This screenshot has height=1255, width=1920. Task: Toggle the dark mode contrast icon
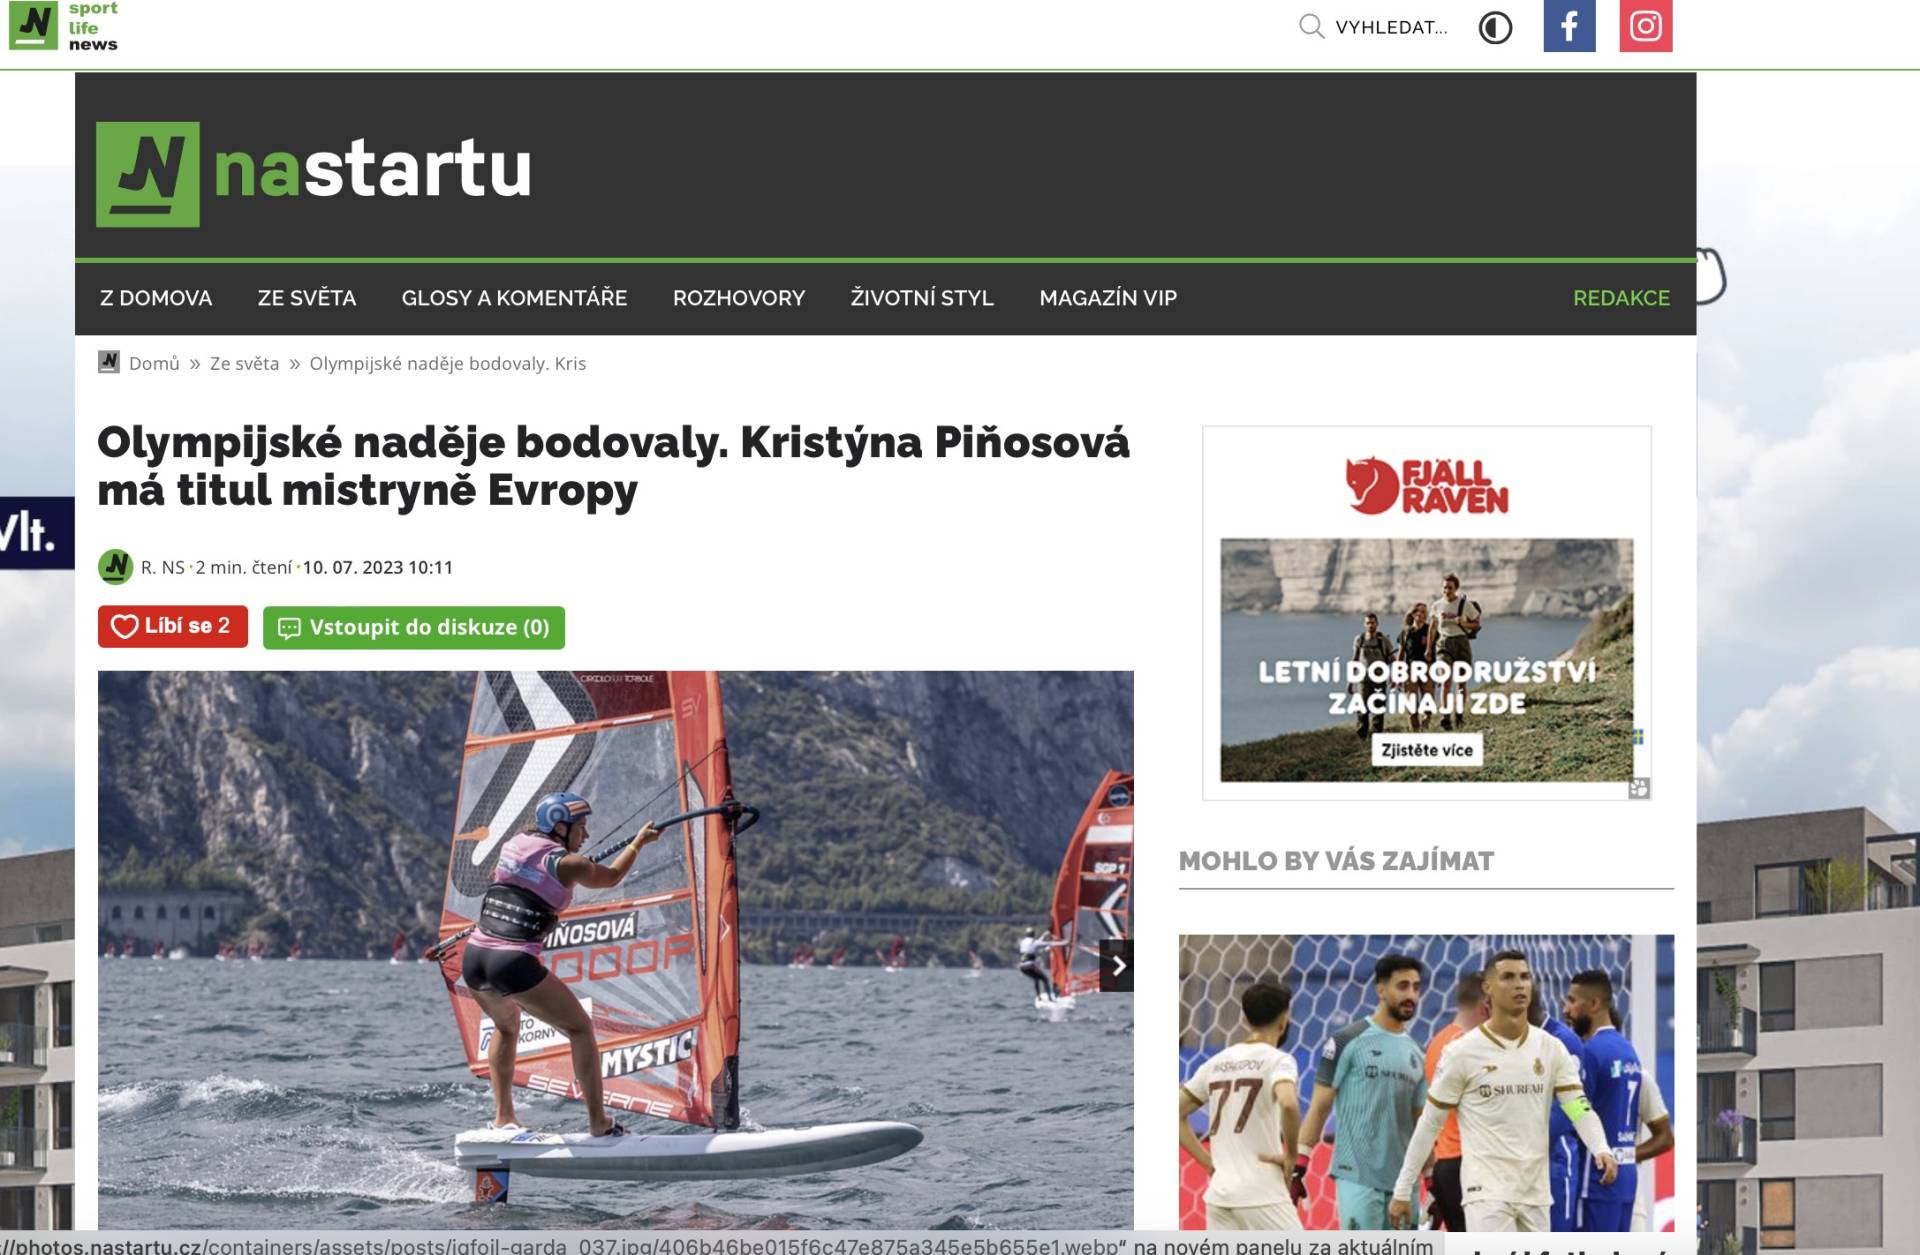(1495, 27)
